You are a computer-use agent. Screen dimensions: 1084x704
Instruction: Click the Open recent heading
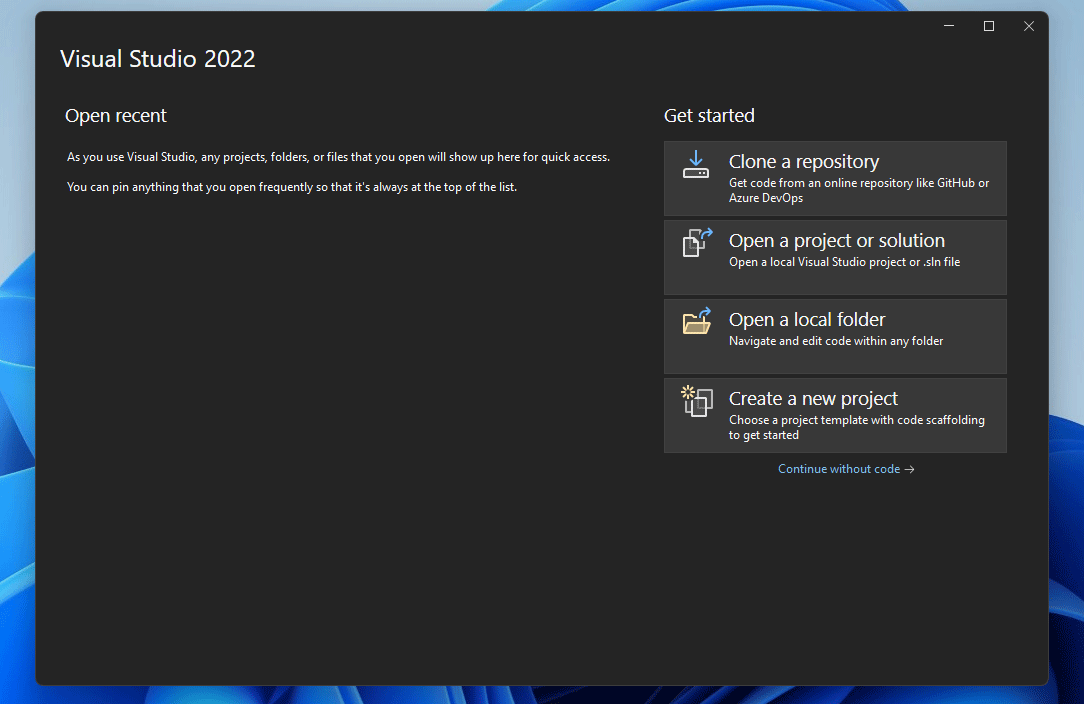(x=115, y=115)
